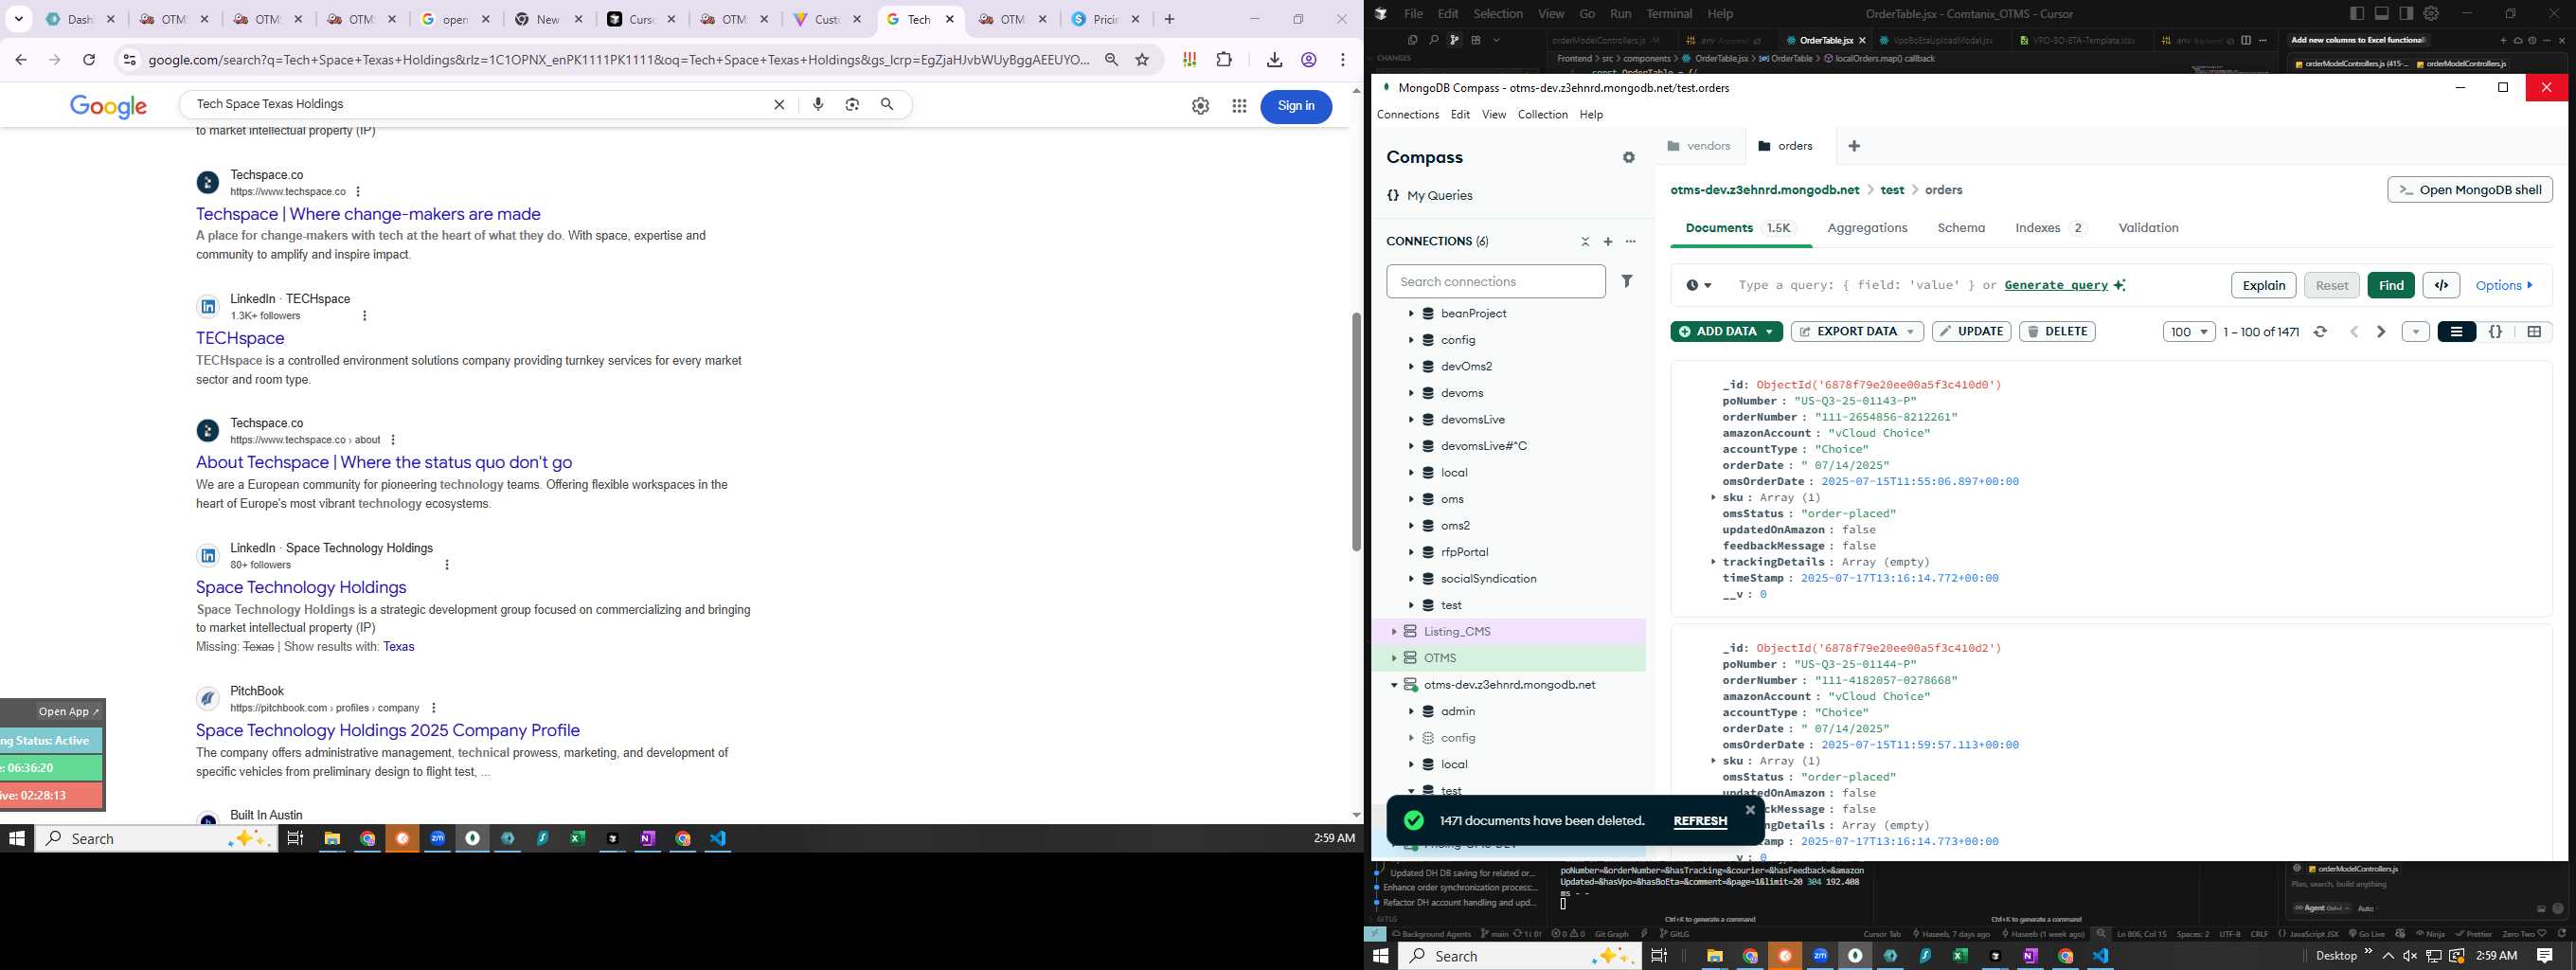Image resolution: width=2576 pixels, height=970 pixels.
Task: Open the Schema tab
Action: tap(1961, 228)
